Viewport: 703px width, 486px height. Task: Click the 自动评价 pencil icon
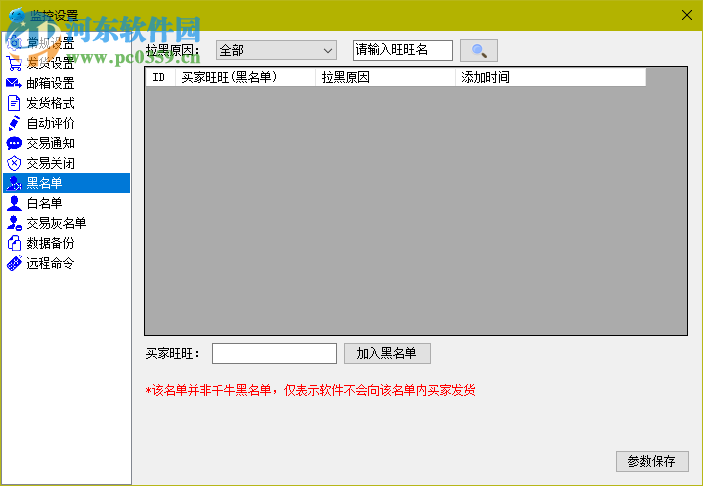(14, 123)
